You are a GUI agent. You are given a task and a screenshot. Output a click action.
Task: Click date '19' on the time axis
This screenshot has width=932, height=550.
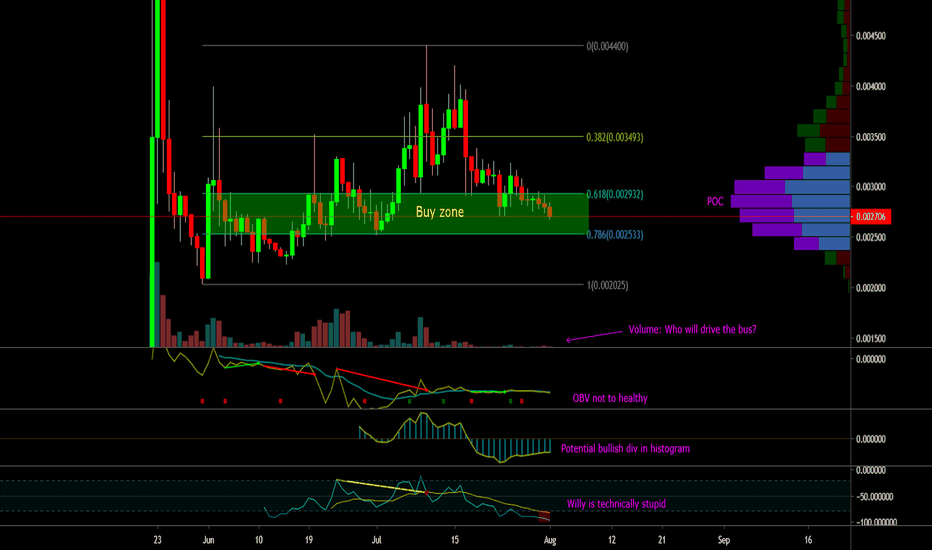click(309, 540)
